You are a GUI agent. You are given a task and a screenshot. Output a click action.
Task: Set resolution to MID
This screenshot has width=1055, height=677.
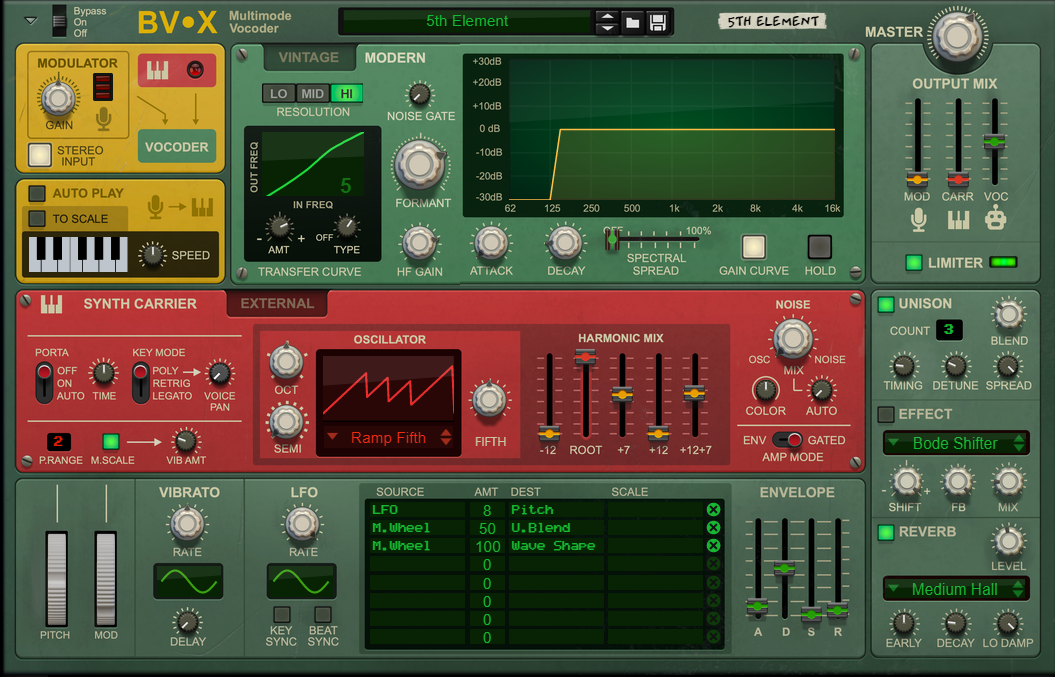(x=312, y=94)
